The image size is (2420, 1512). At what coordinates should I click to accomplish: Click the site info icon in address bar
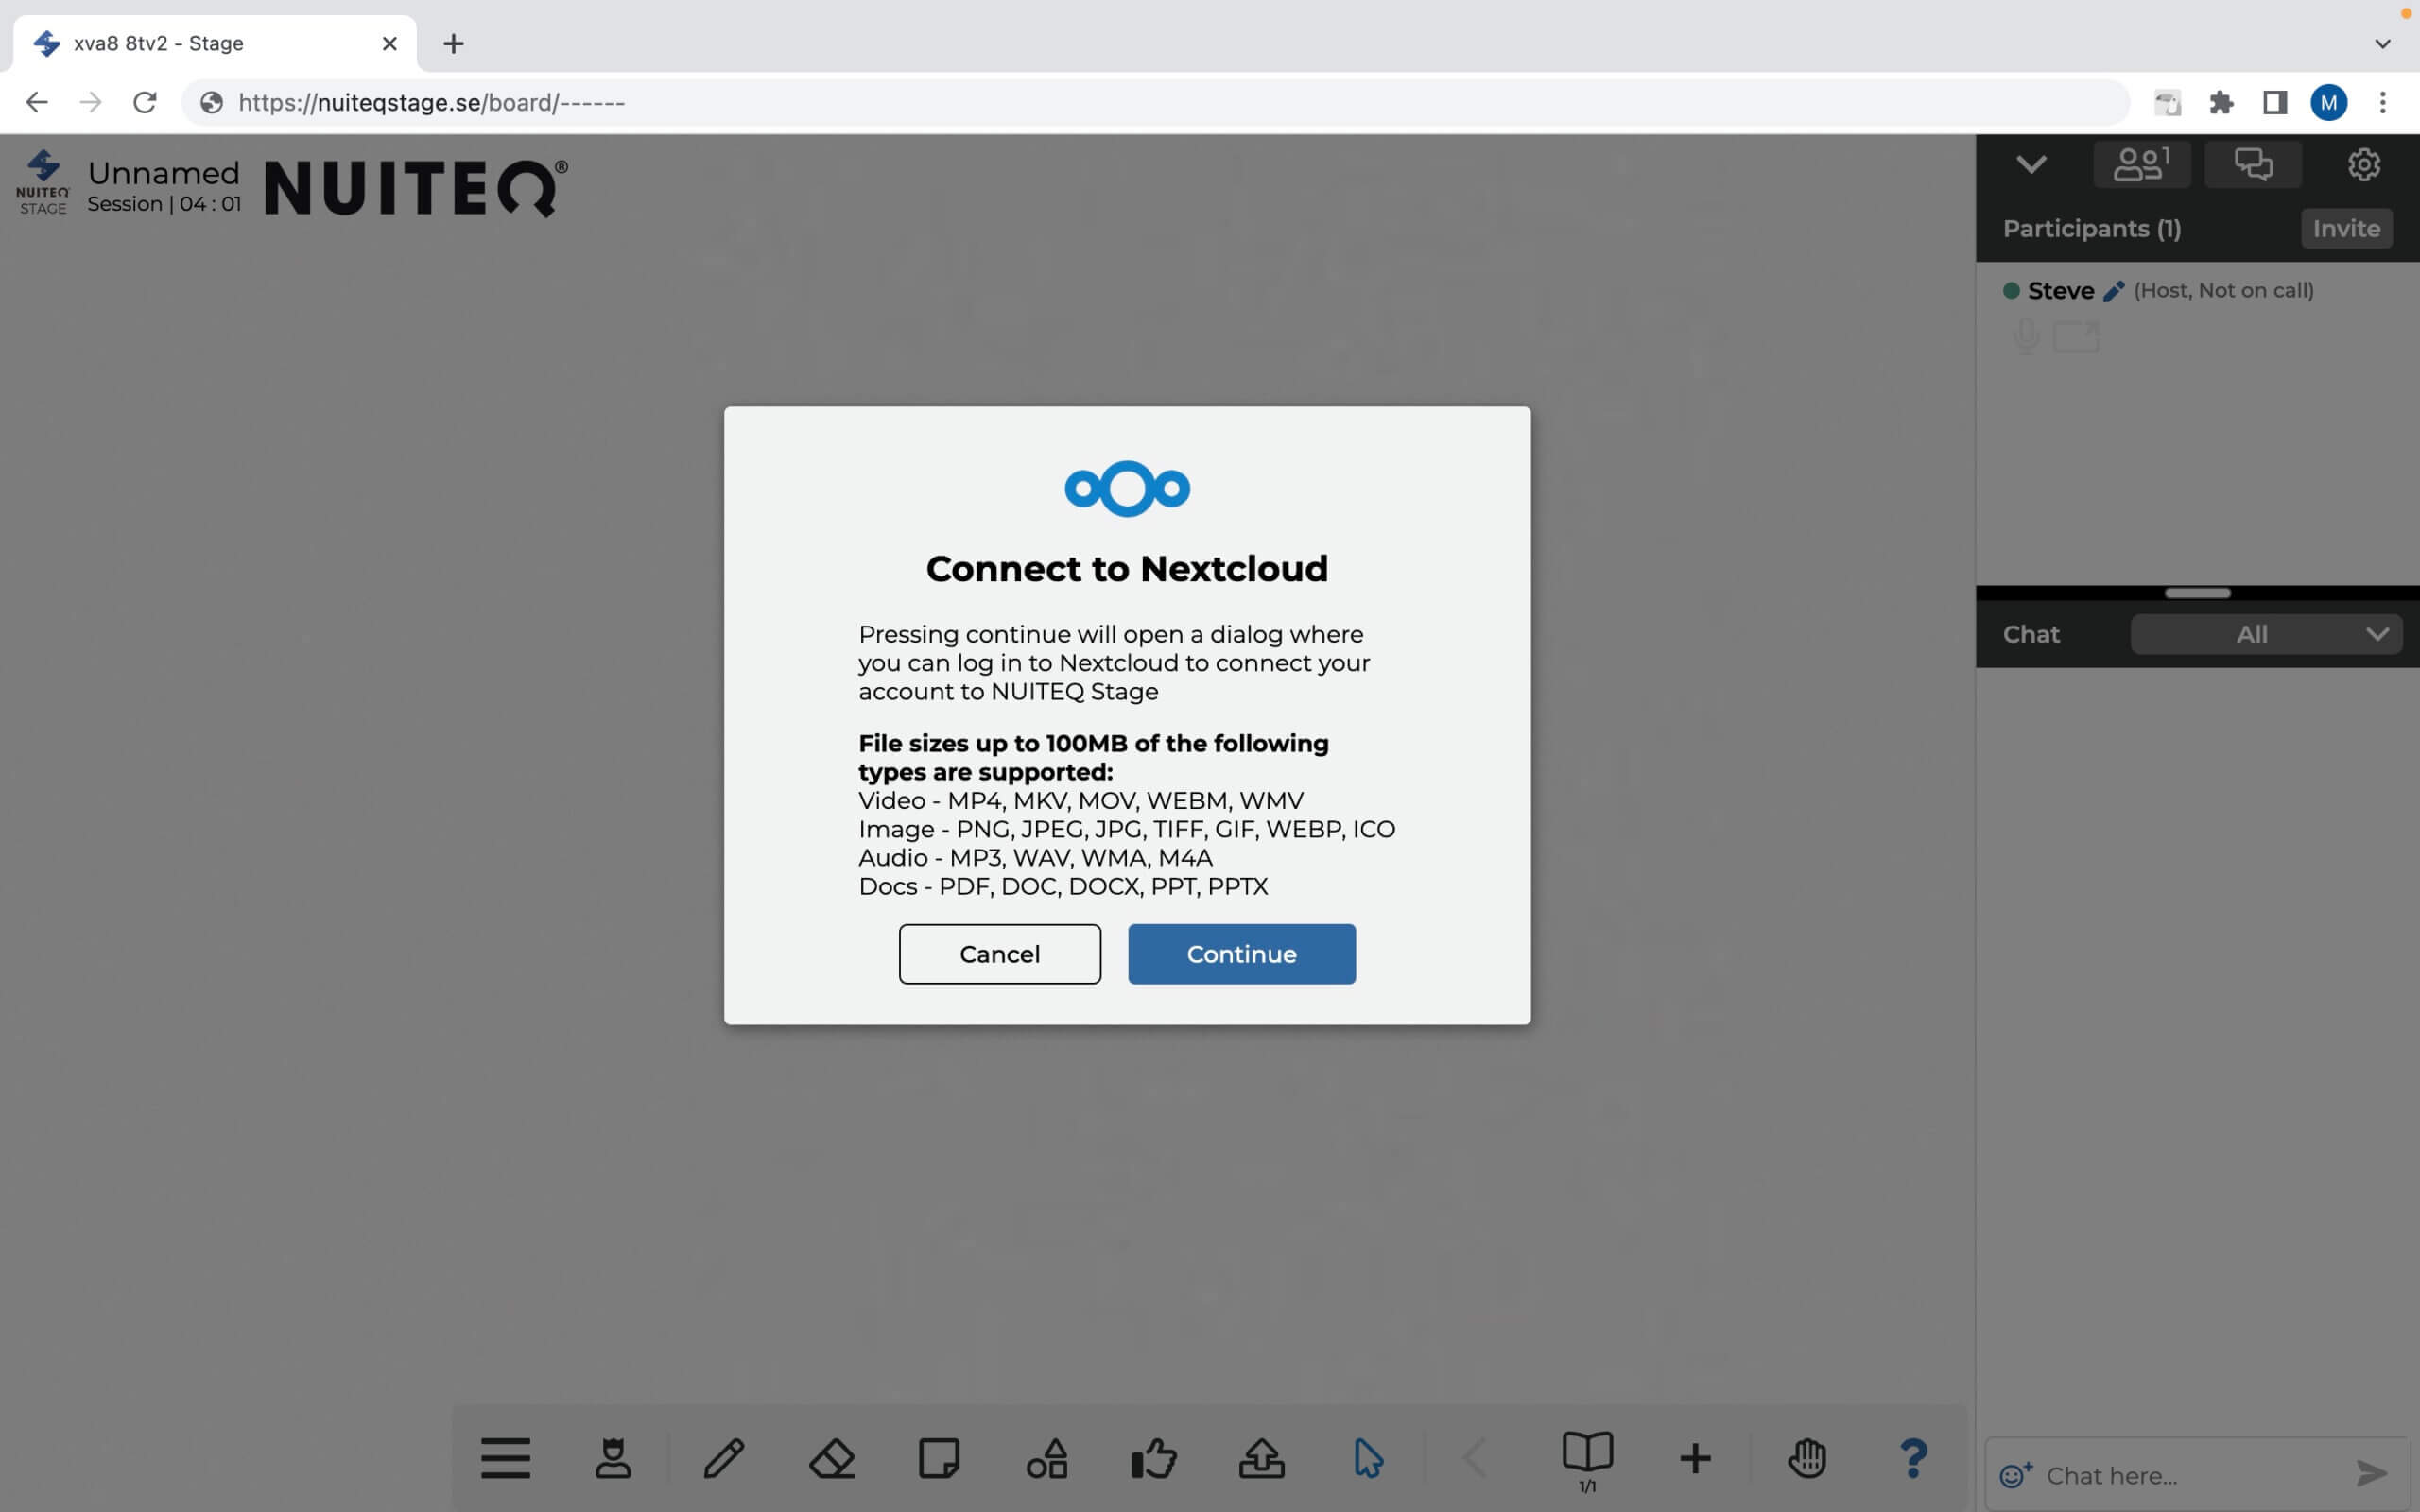click(x=211, y=102)
